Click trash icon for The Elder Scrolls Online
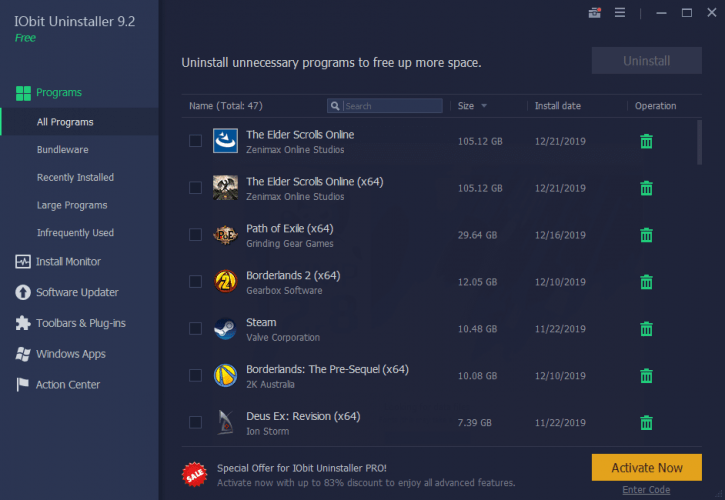The width and height of the screenshot is (725, 500). [646, 142]
